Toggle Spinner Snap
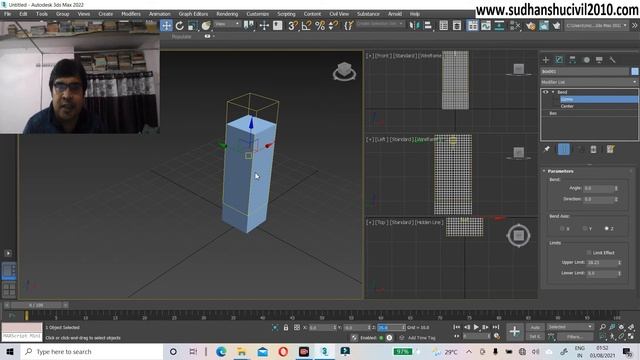The height and width of the screenshot is (360, 640). pos(333,26)
